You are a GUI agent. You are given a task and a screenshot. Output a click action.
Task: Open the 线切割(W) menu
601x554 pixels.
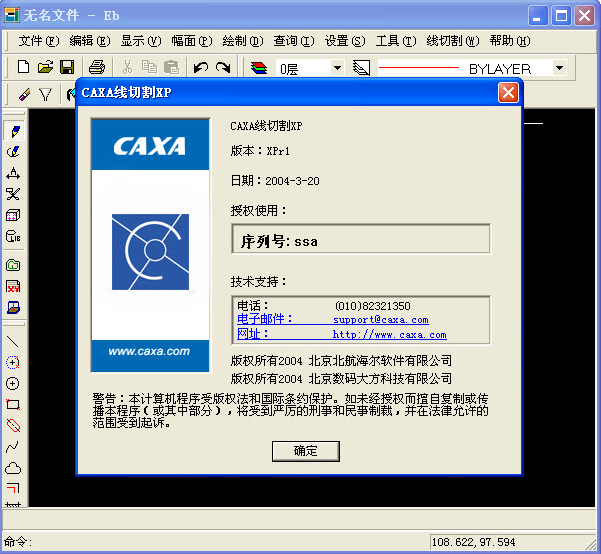(452, 41)
